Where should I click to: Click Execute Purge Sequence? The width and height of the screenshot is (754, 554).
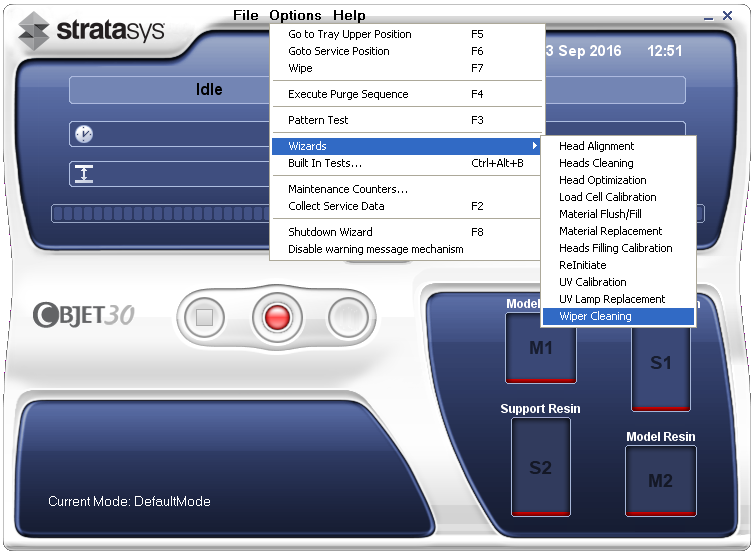[348, 94]
